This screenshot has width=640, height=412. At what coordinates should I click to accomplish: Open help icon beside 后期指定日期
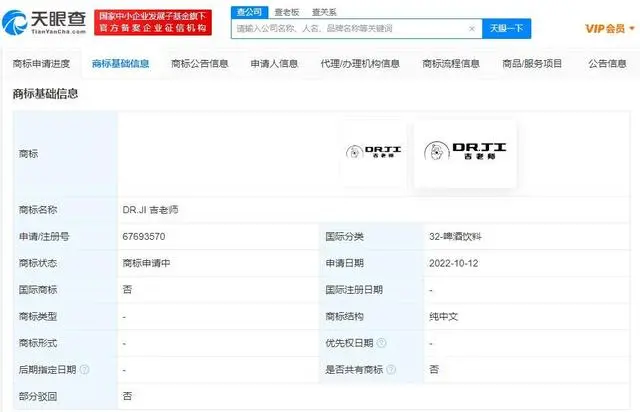pyautogui.click(x=84, y=370)
